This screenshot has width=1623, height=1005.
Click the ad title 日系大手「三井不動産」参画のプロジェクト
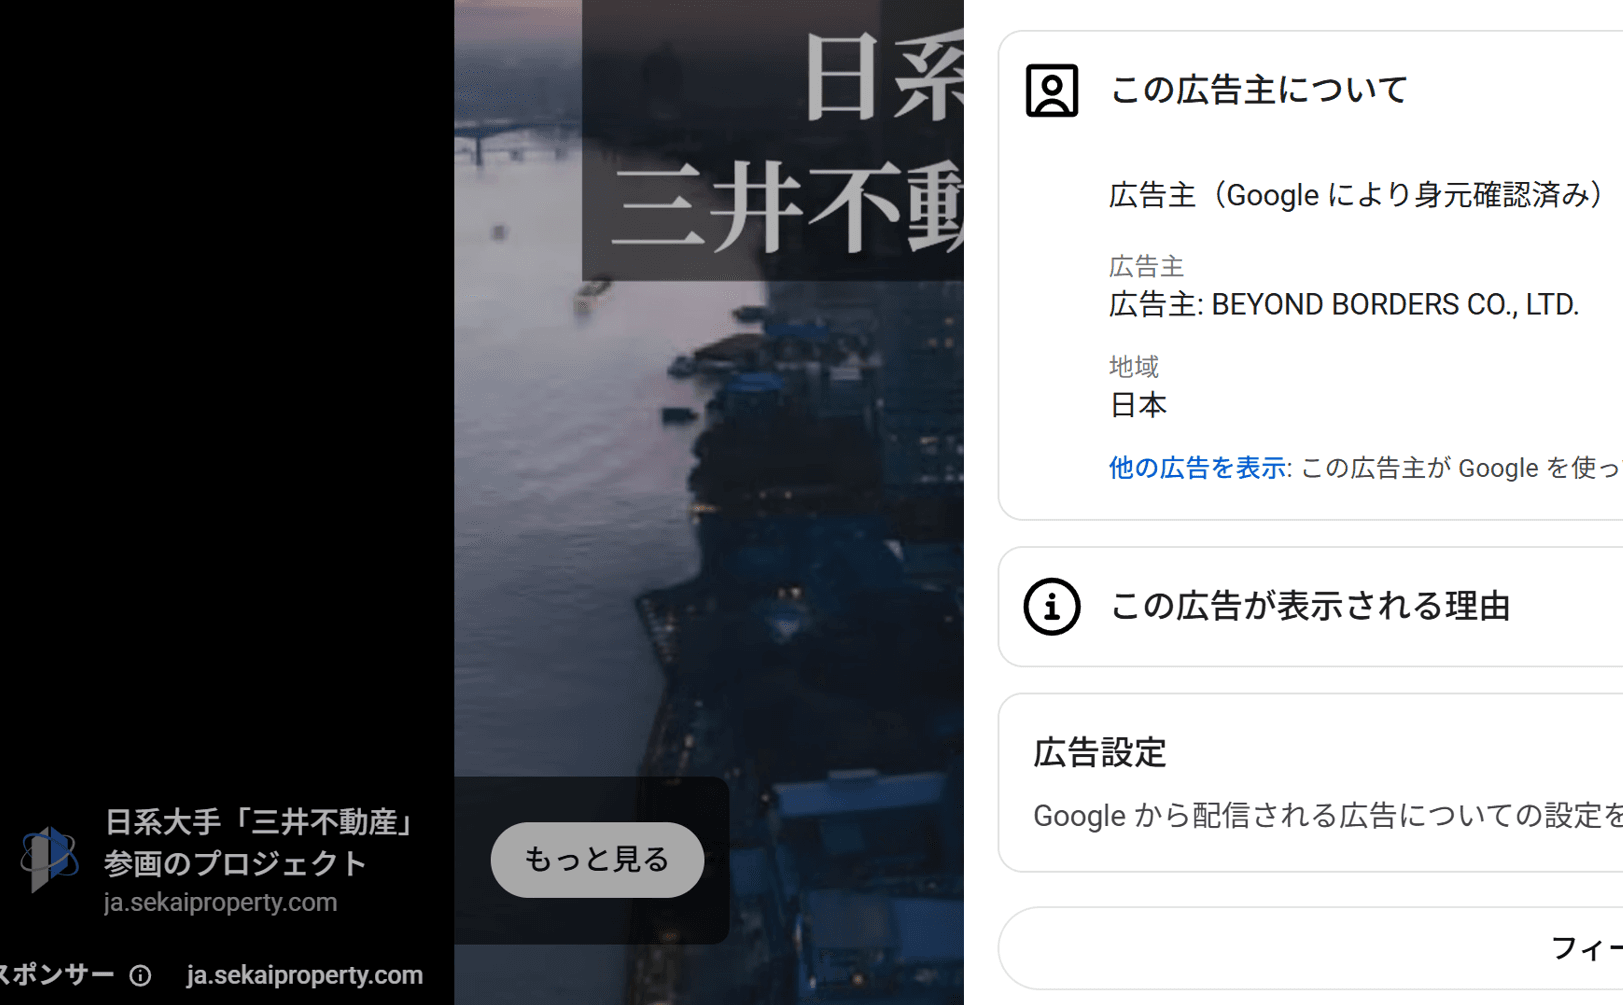coord(260,842)
